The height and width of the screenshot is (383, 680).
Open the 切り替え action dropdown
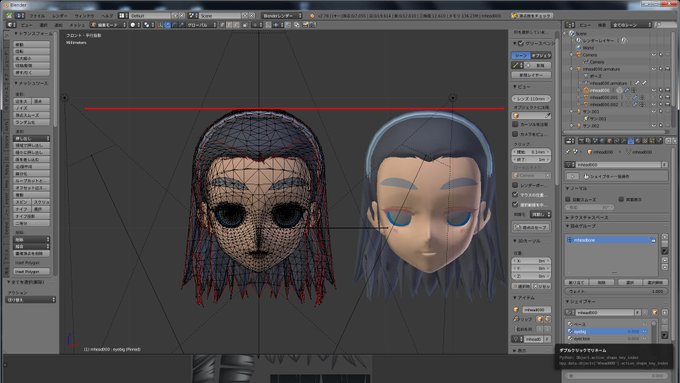tap(31, 300)
